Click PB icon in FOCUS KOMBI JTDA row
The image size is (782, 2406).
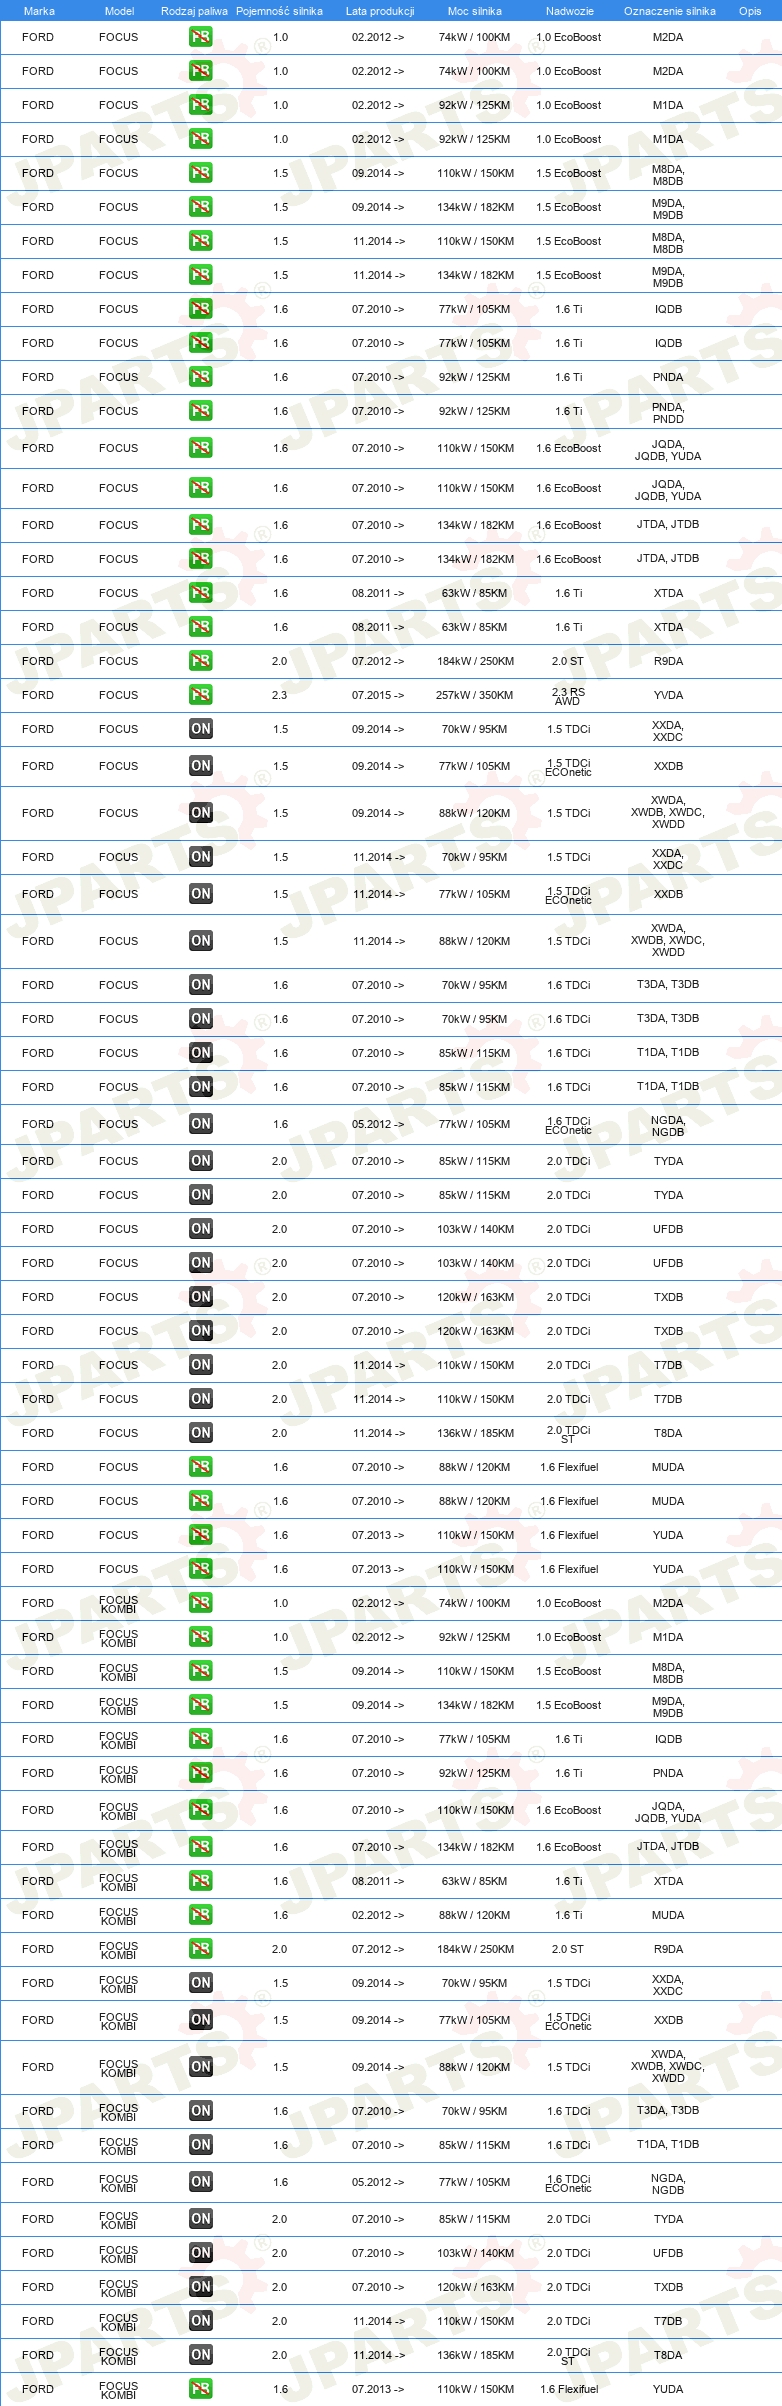[200, 1847]
